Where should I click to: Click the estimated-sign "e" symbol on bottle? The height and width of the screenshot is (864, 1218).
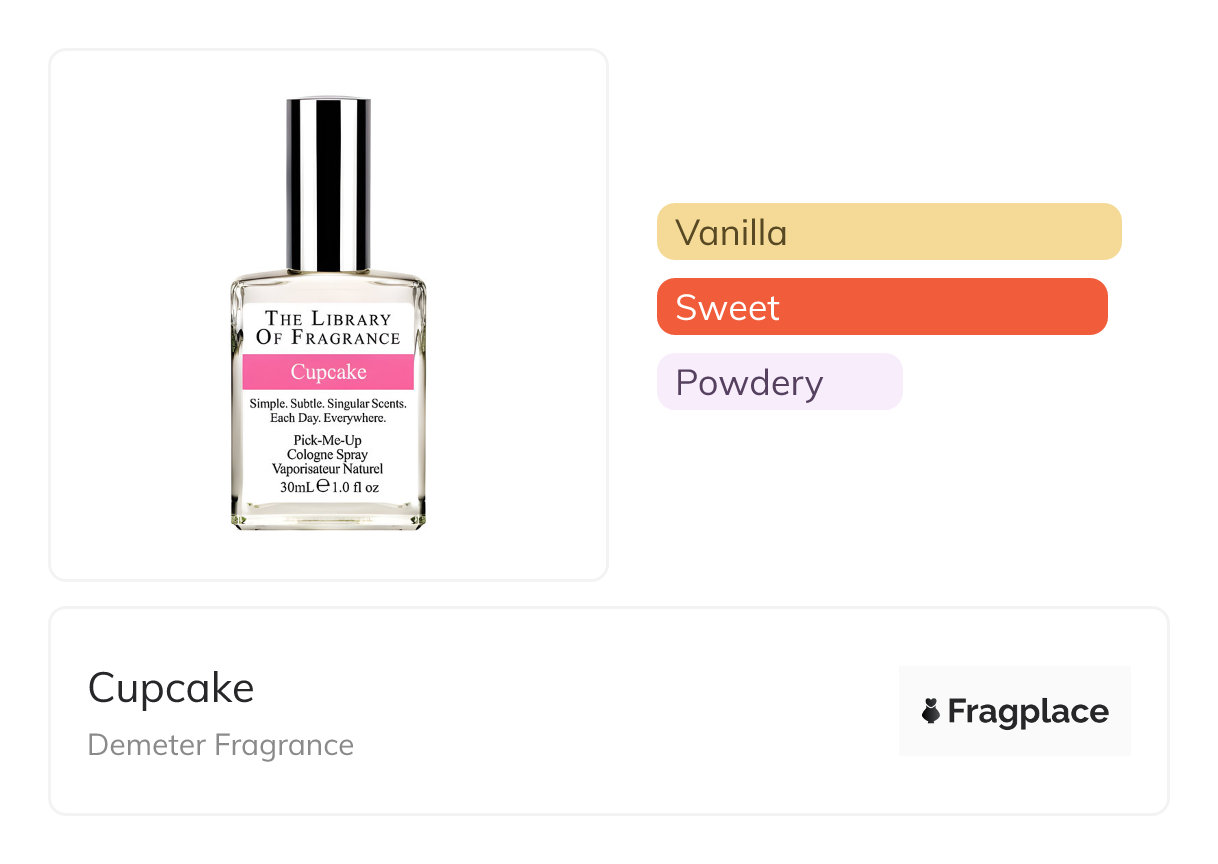coord(322,486)
